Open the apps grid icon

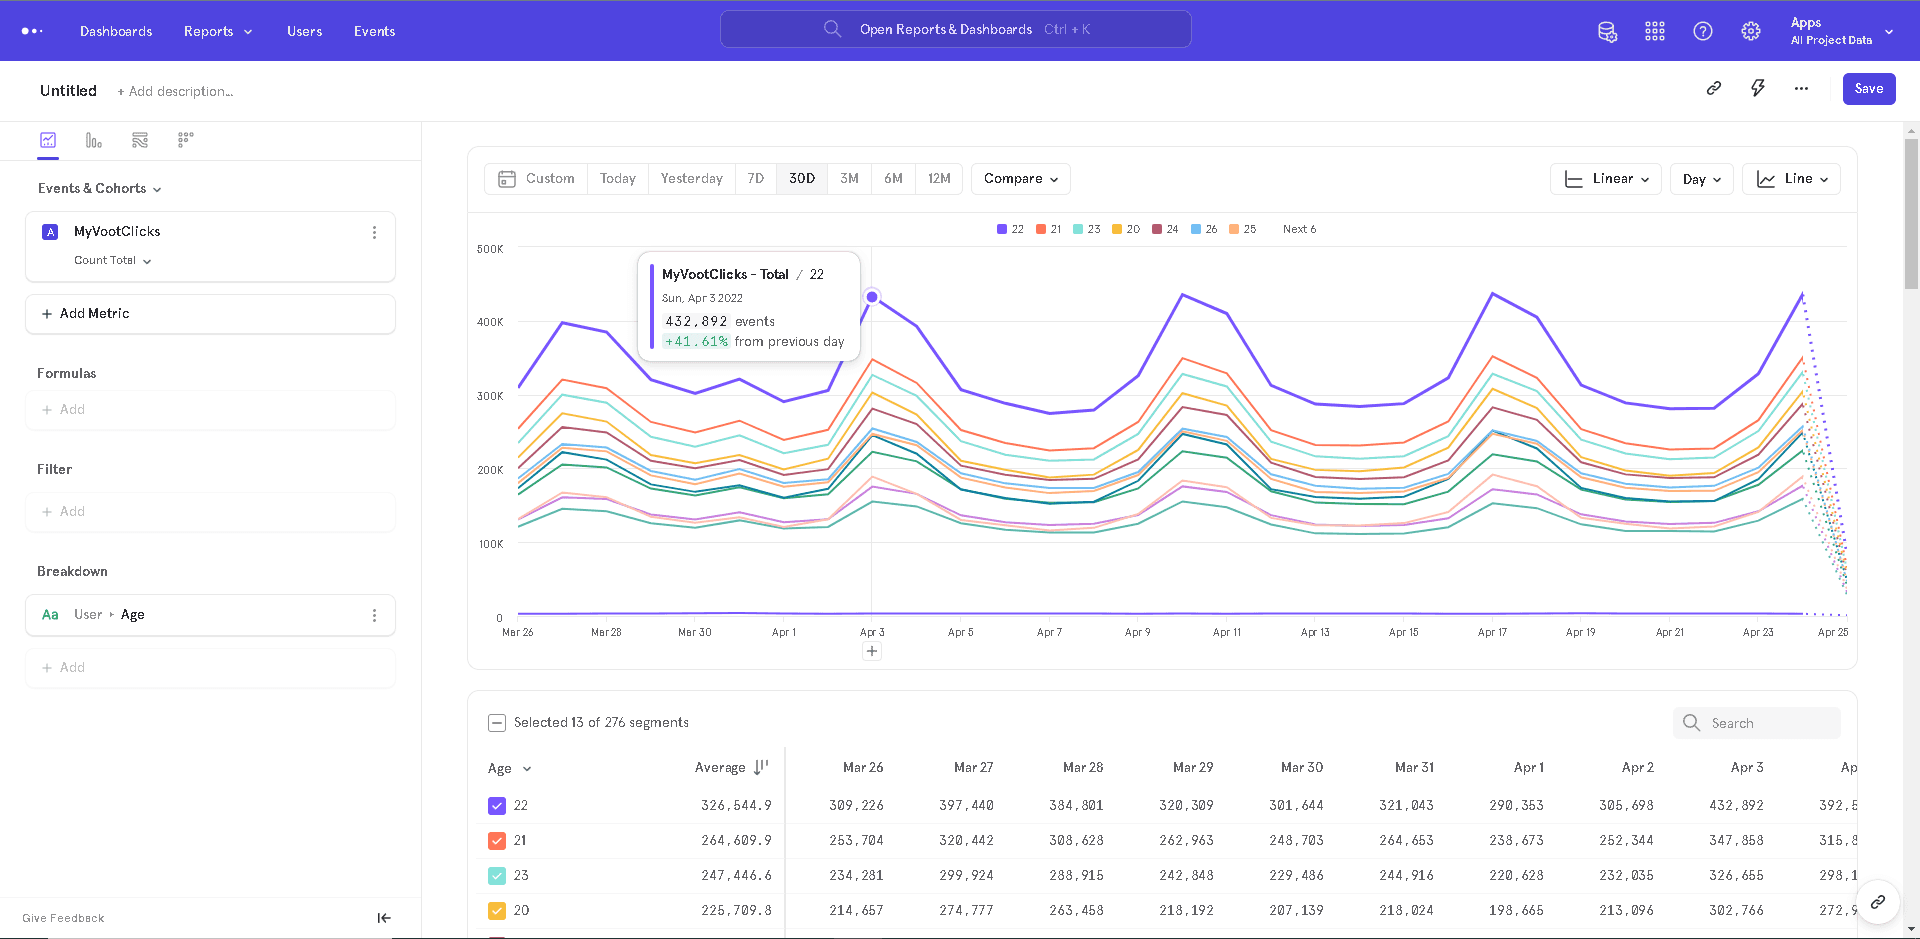[x=1655, y=31]
